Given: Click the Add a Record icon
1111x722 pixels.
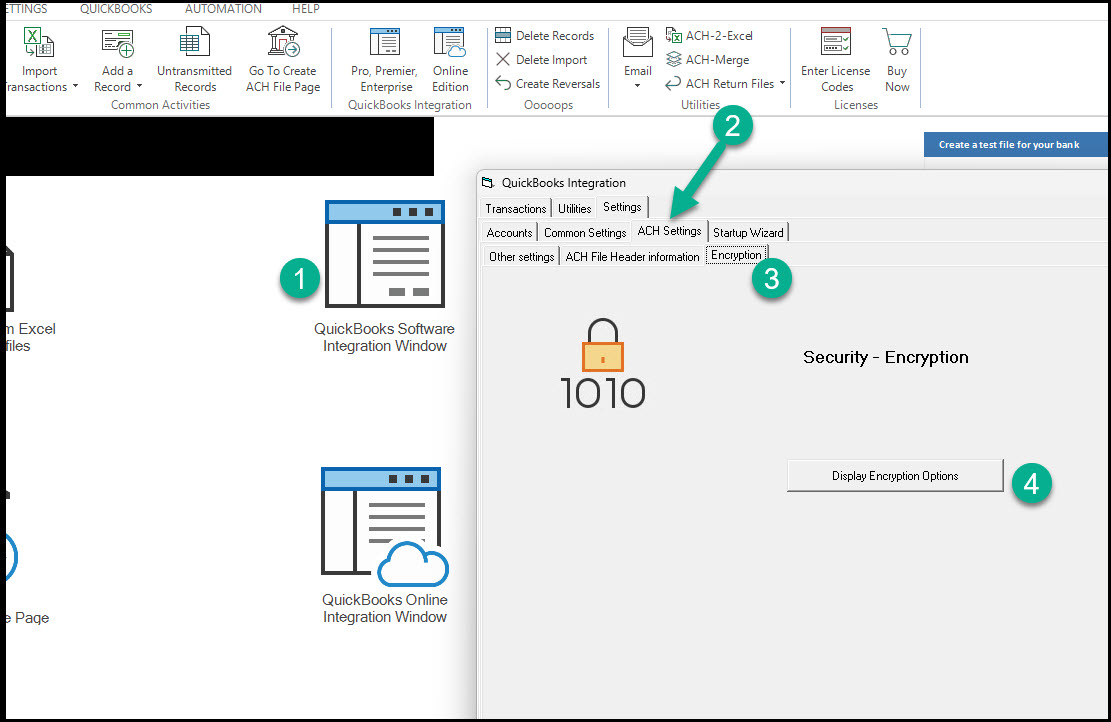Looking at the screenshot, I should tap(118, 43).
